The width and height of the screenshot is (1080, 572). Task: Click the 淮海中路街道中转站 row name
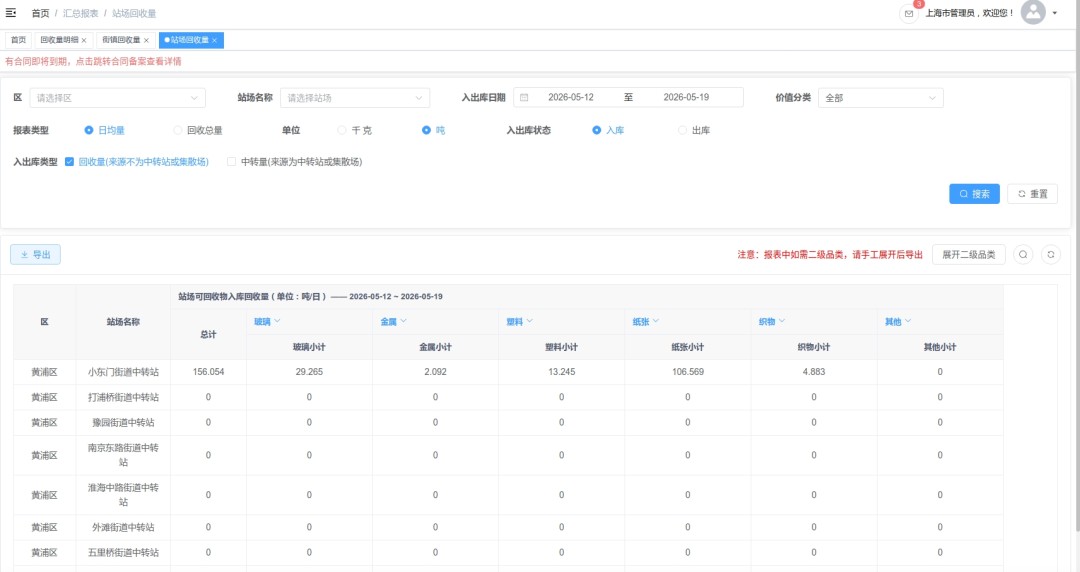[123, 495]
